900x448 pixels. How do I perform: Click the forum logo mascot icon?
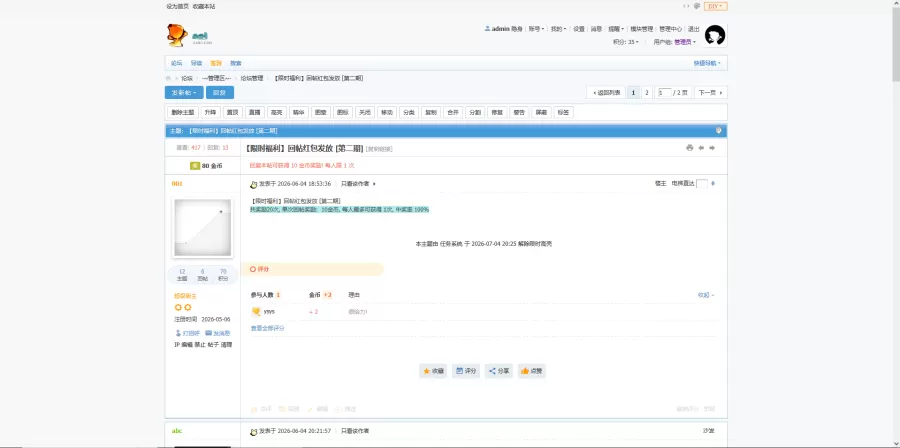177,35
